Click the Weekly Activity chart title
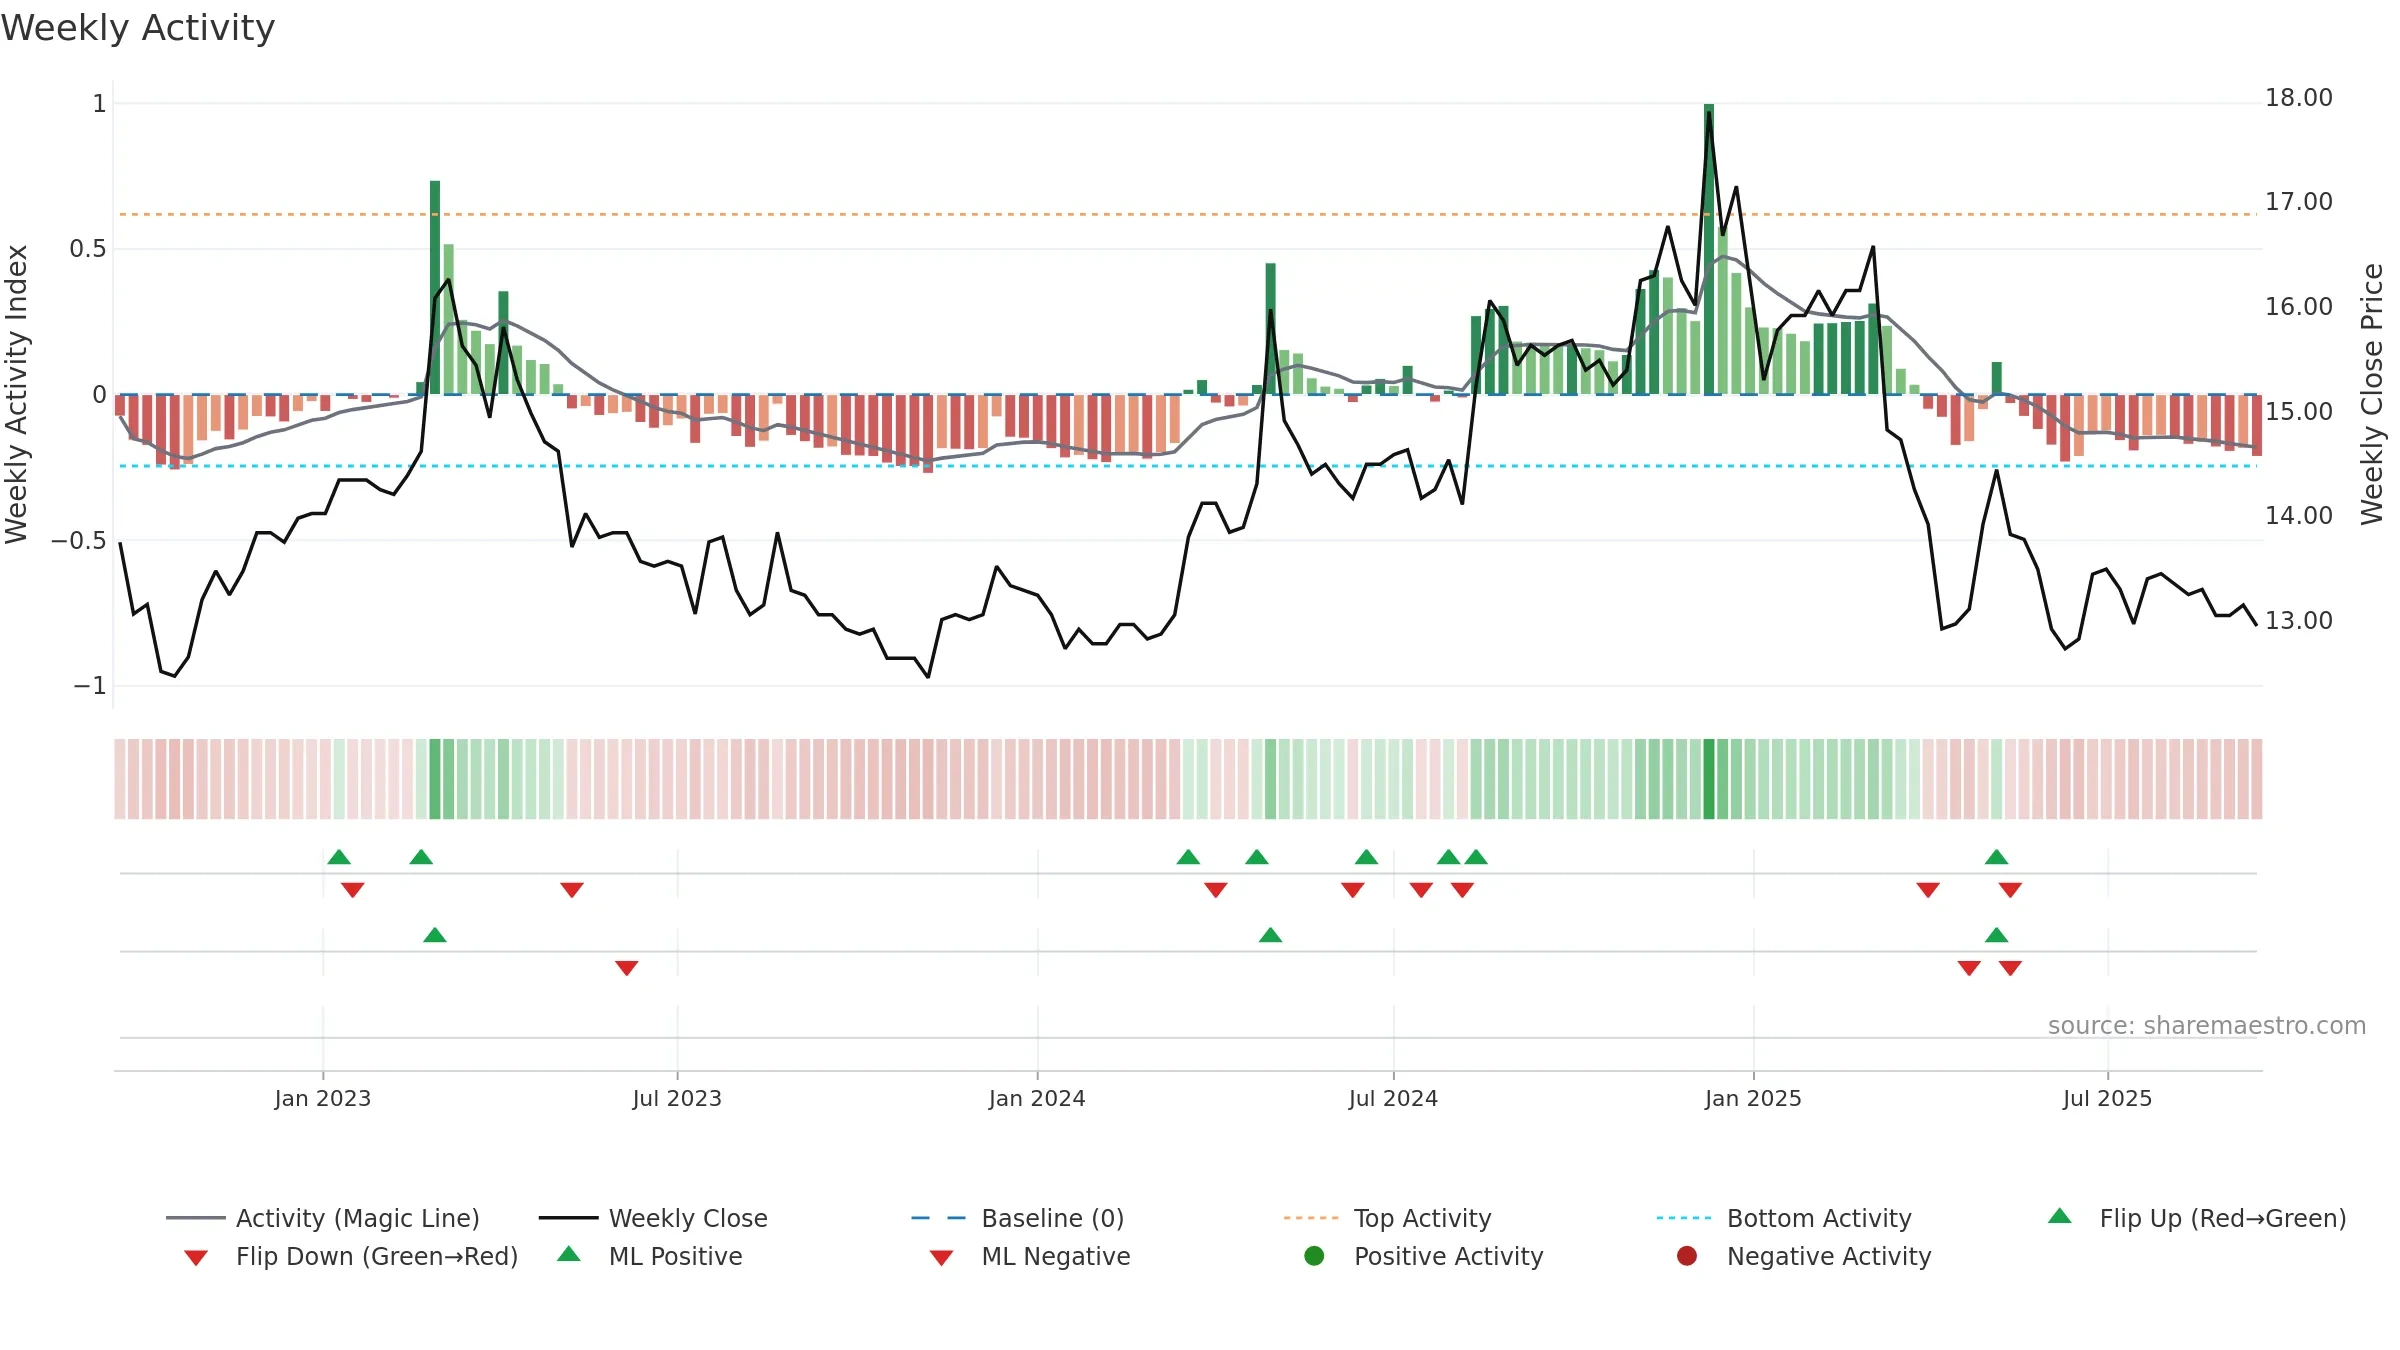The height and width of the screenshot is (1350, 2400). pos(138,28)
